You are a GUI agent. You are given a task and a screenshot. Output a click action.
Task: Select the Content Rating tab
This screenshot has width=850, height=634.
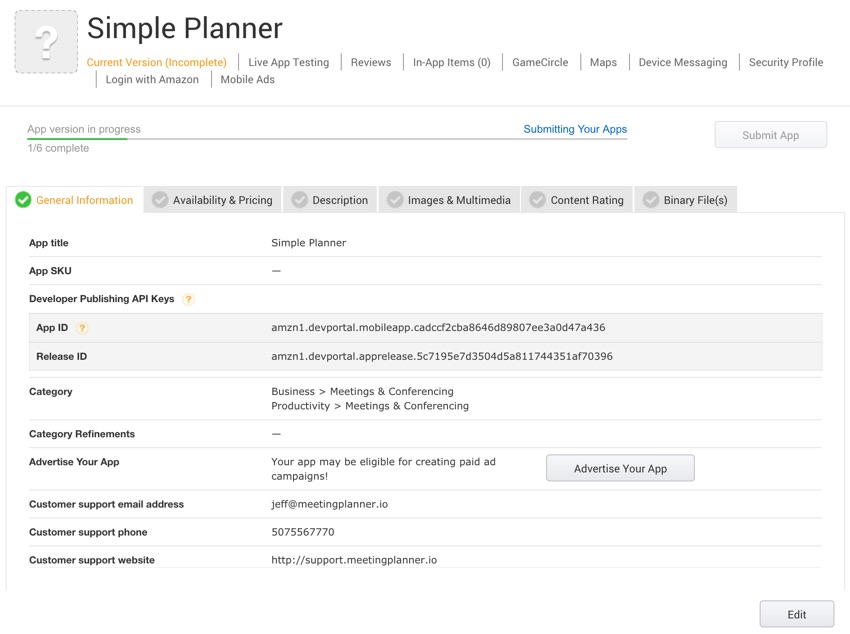(587, 200)
